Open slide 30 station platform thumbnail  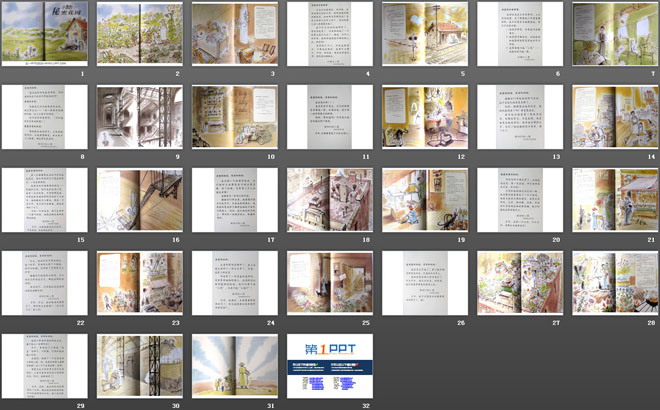[x=140, y=366]
